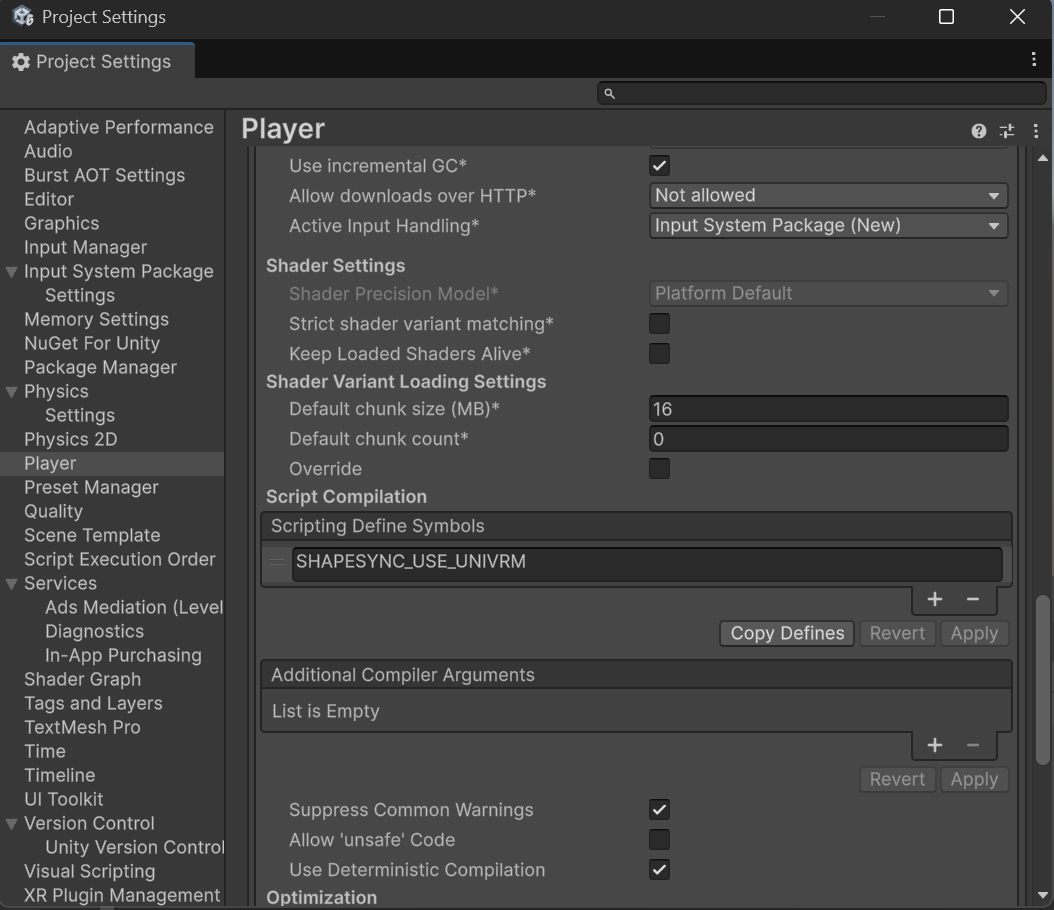Screen dimensions: 1054x910
Task: Toggle Use Deterministic Compilation checkbox
Action: [659, 870]
